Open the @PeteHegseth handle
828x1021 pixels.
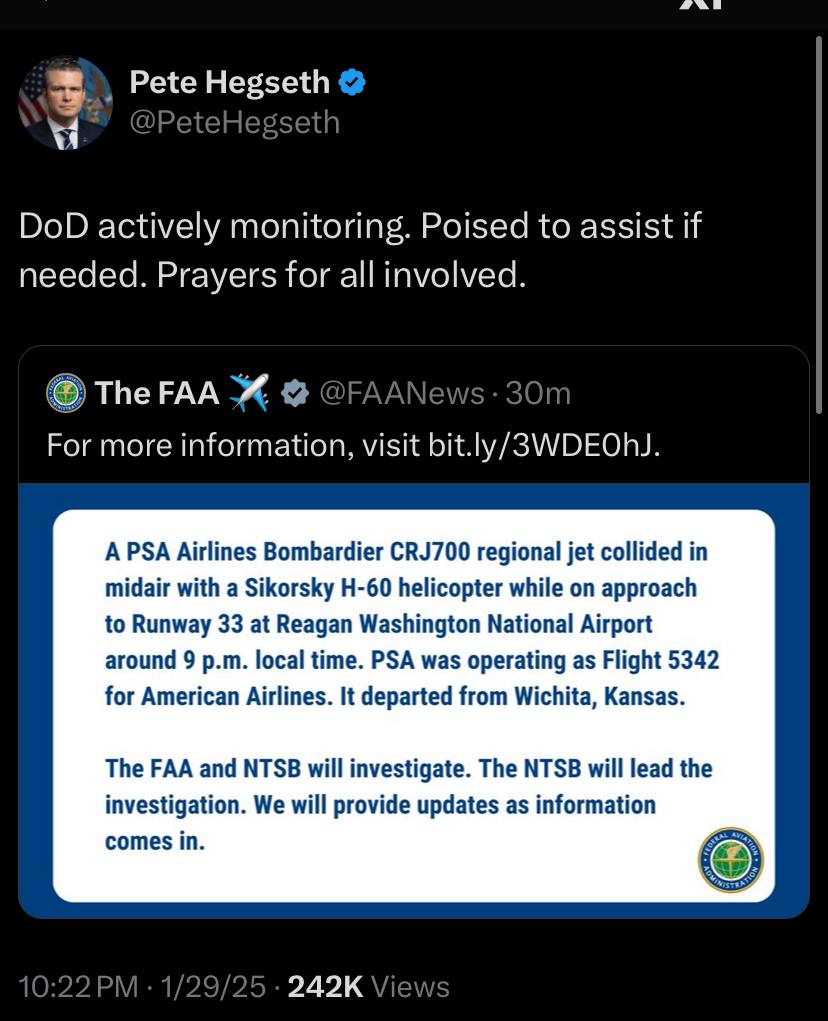coord(234,122)
